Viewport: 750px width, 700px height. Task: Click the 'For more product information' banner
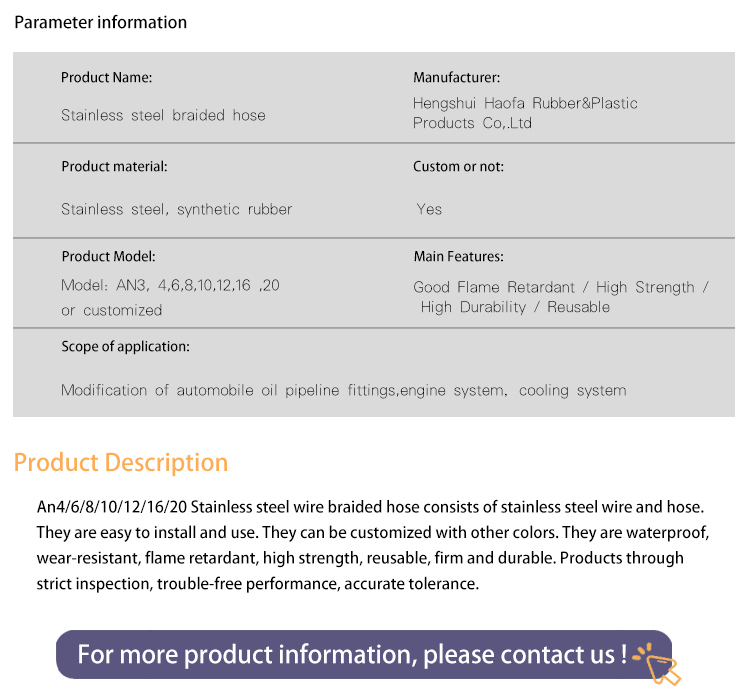364,655
